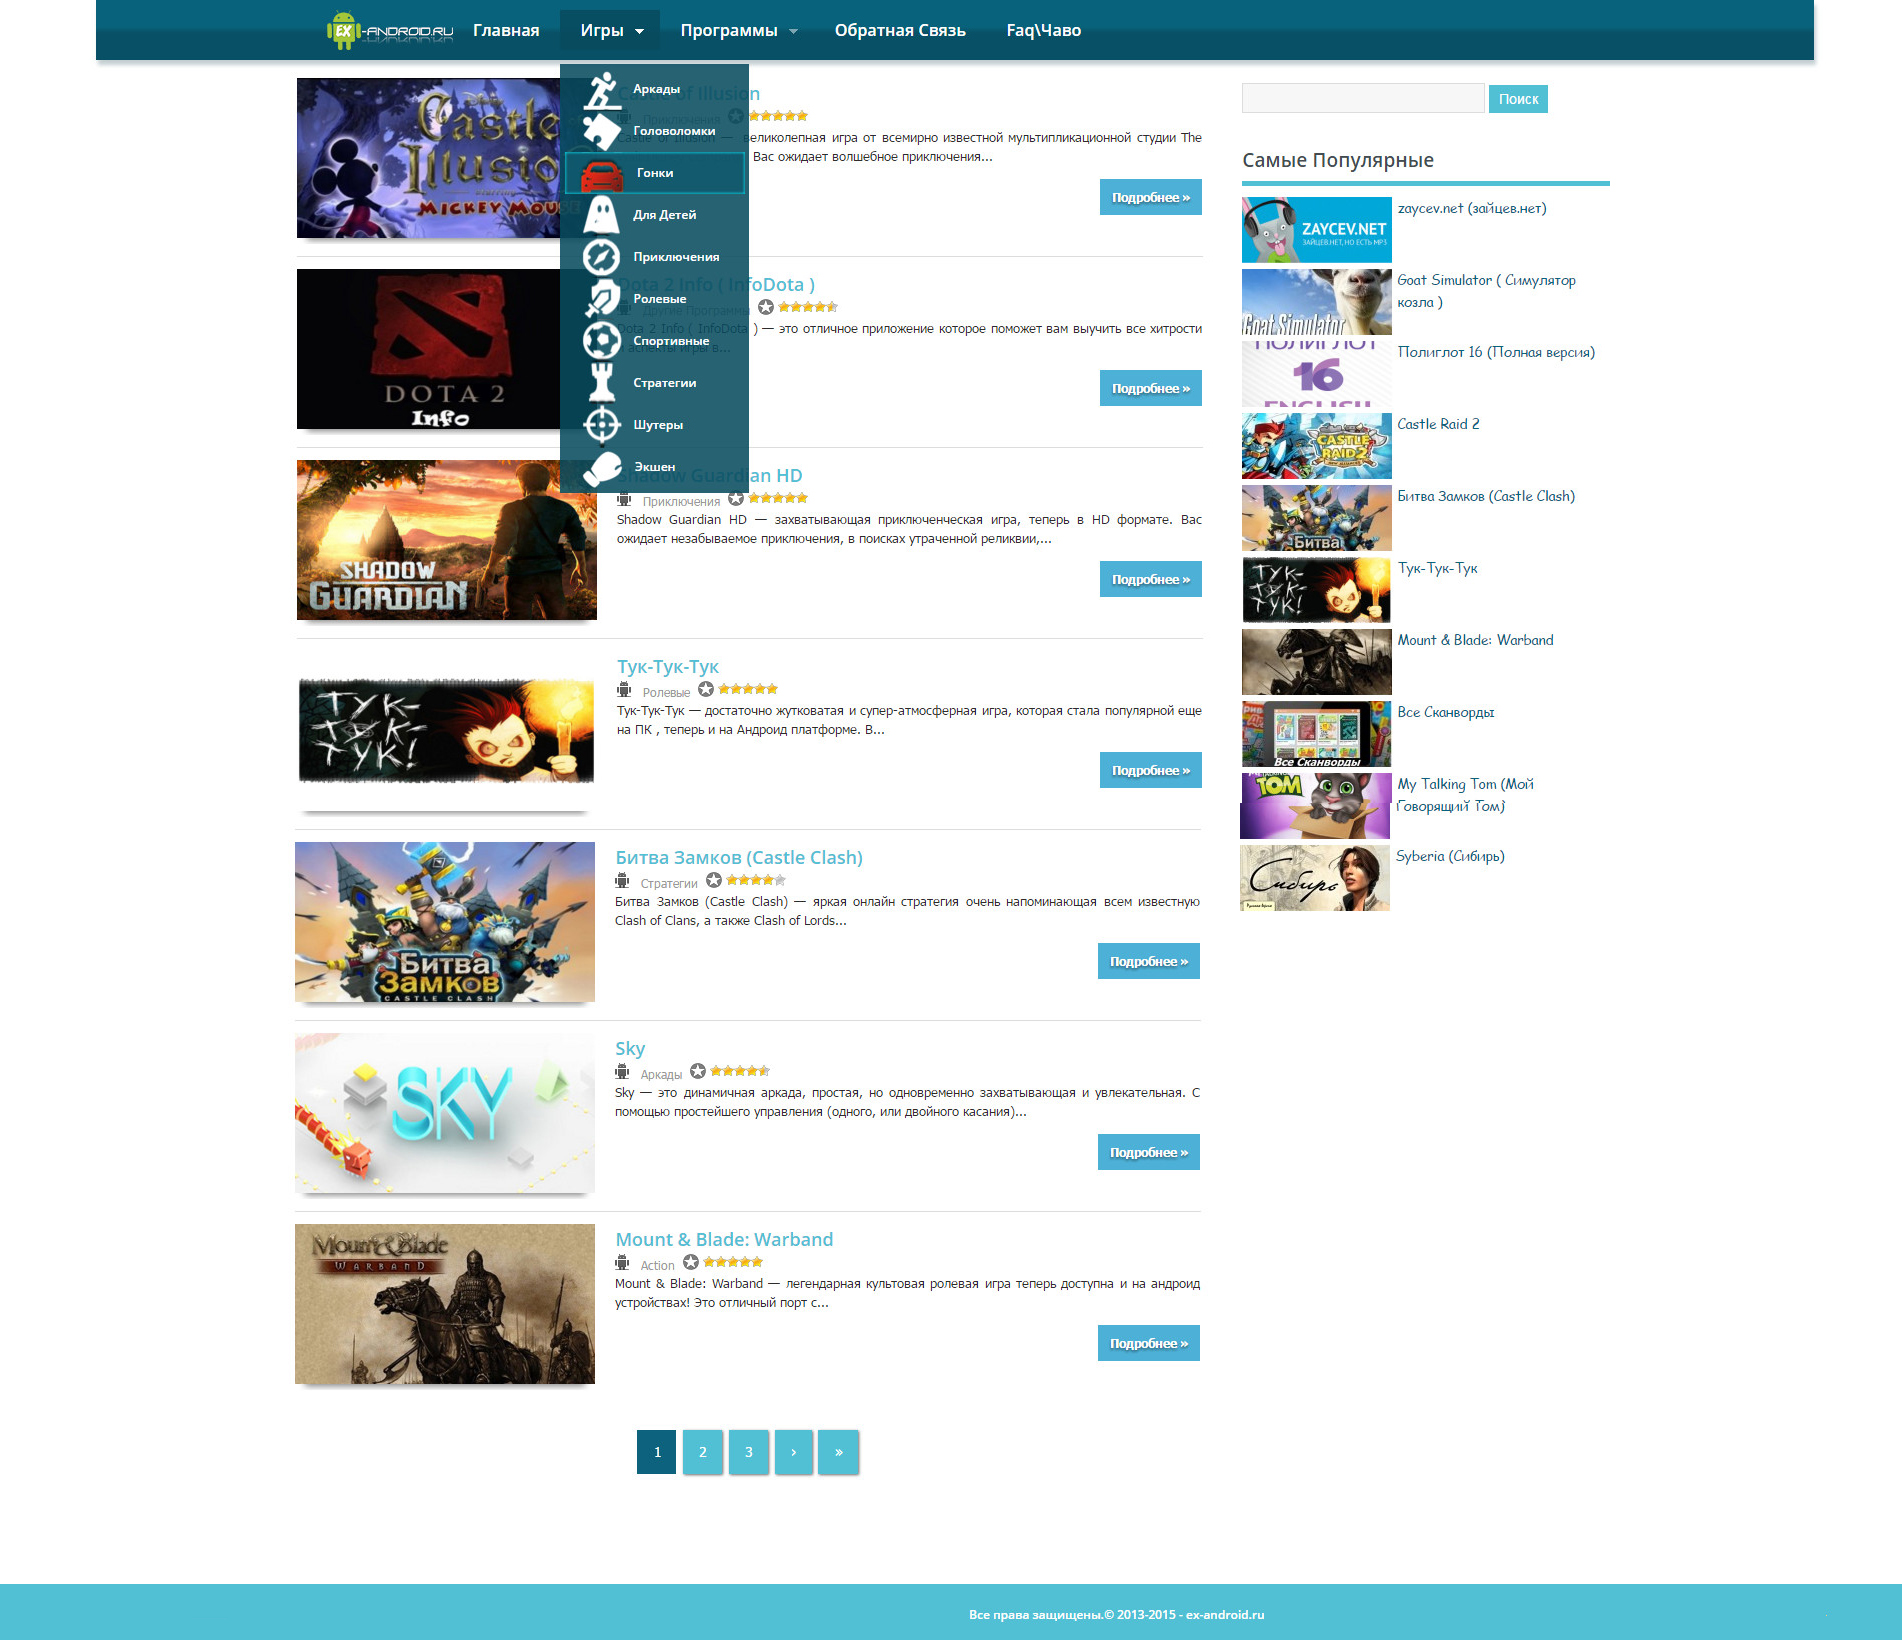
Task: Click the Аркады running man icon
Action: click(x=602, y=90)
